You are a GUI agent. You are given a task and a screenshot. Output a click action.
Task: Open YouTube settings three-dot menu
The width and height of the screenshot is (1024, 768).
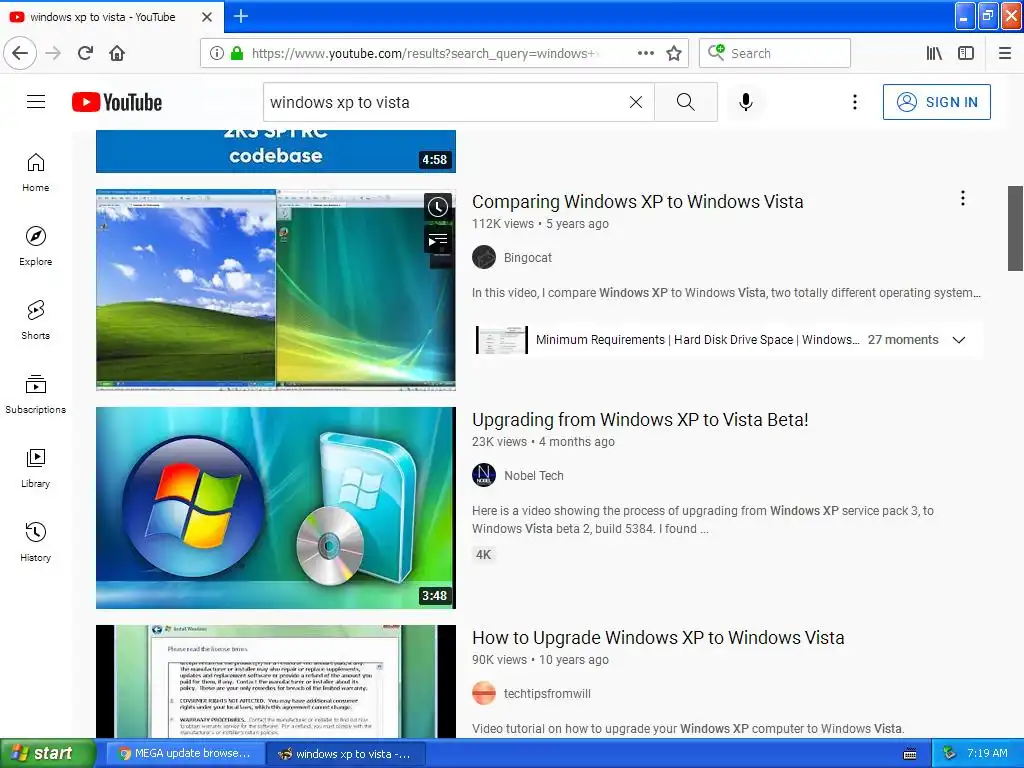[854, 102]
